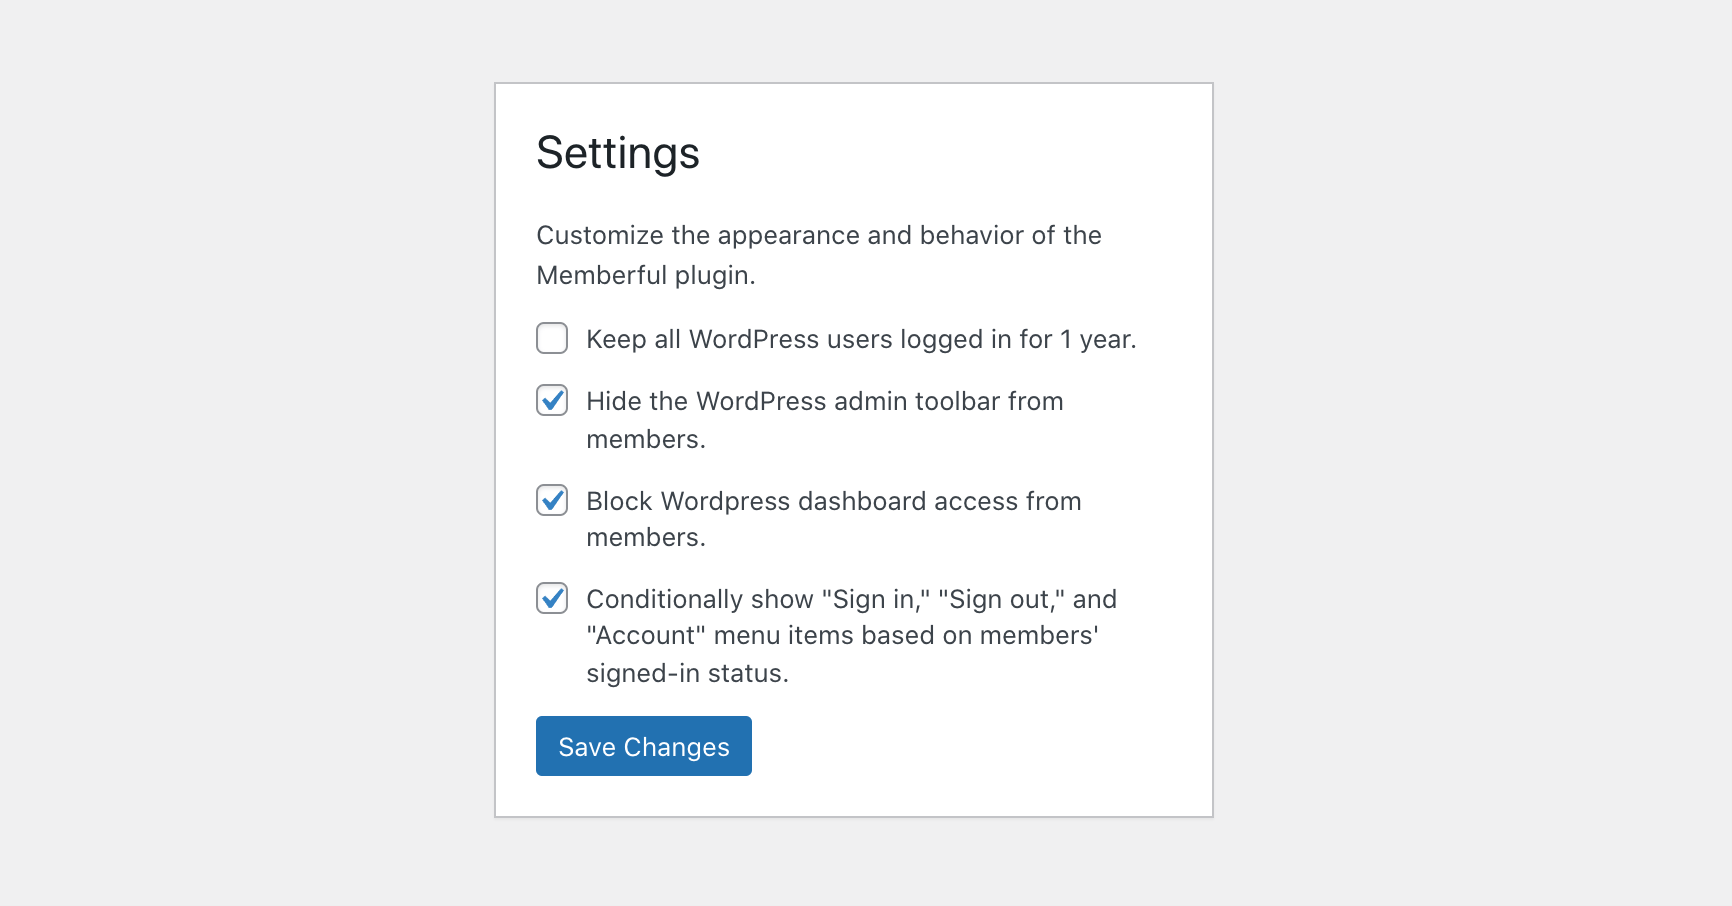
Task: Click the blue Save Changes button
Action: [x=643, y=746]
